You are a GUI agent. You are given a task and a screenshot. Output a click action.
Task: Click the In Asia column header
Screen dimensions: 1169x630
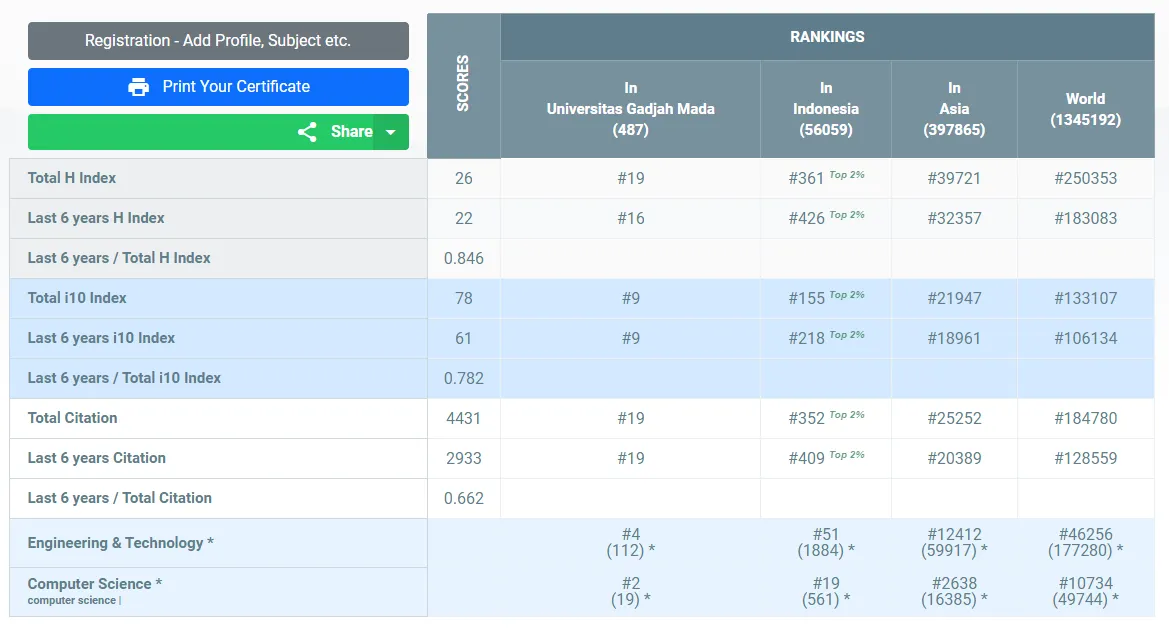pyautogui.click(x=954, y=109)
